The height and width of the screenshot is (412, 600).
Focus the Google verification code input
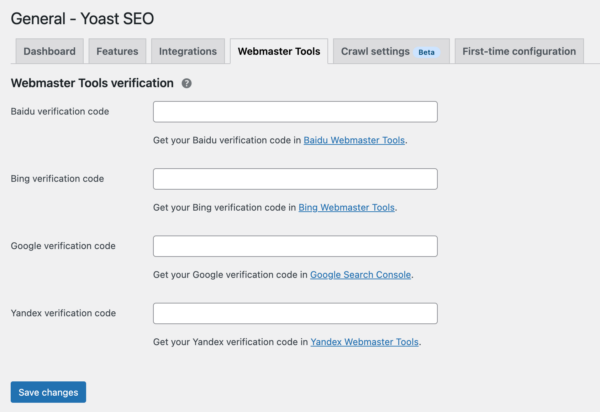(295, 246)
